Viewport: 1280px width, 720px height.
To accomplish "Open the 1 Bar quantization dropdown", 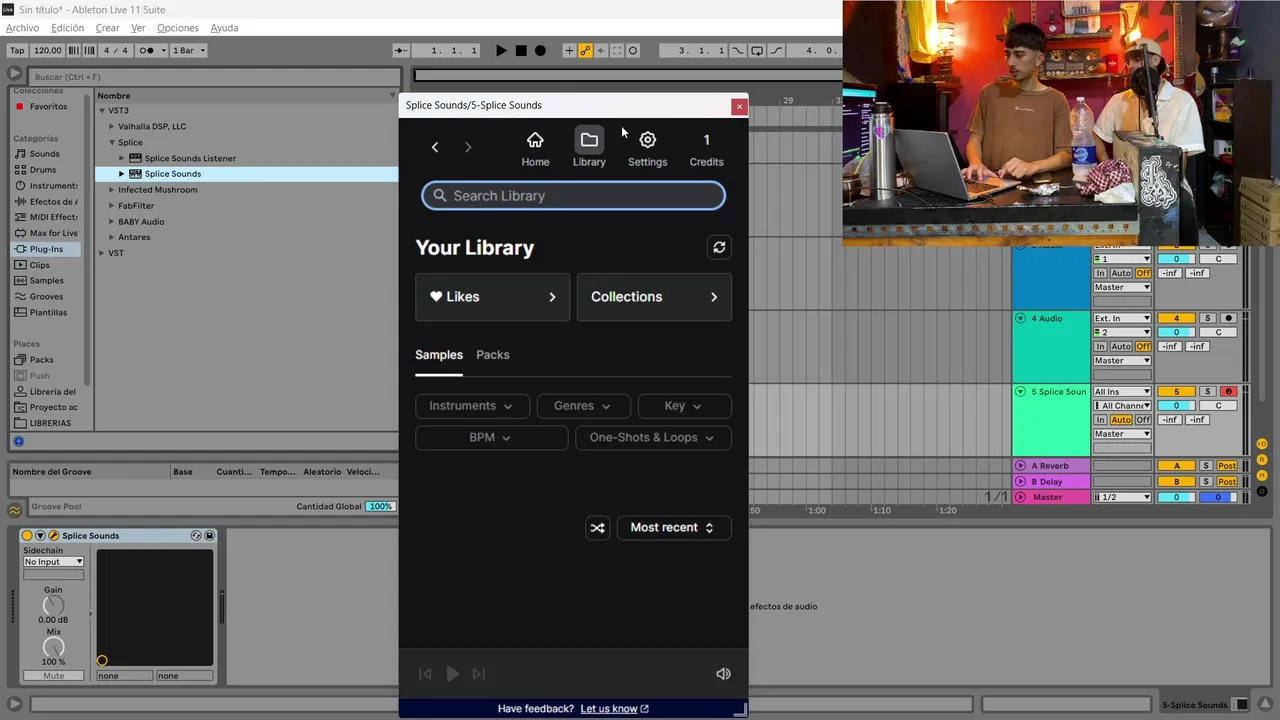I will (x=189, y=51).
